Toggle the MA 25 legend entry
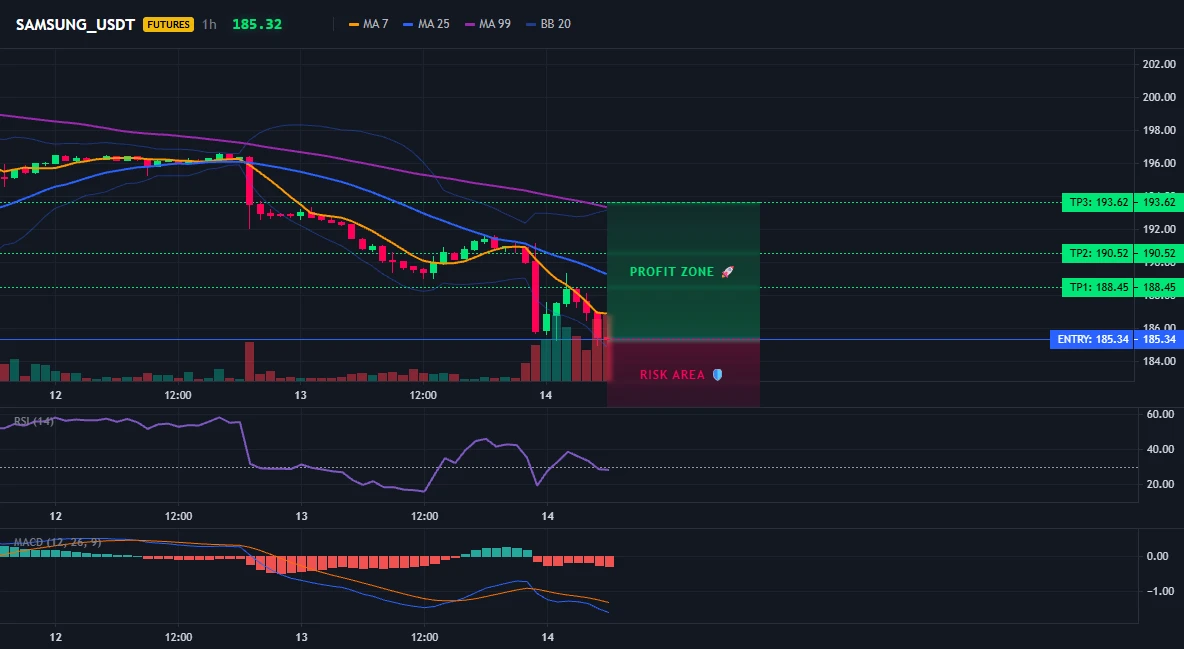The height and width of the screenshot is (649, 1184). click(x=427, y=24)
